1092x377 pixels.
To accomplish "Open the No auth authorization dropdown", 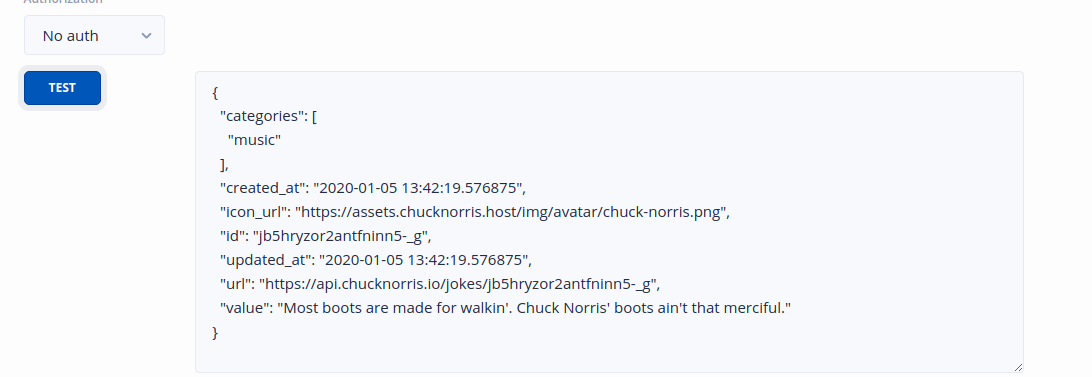I will click(94, 35).
